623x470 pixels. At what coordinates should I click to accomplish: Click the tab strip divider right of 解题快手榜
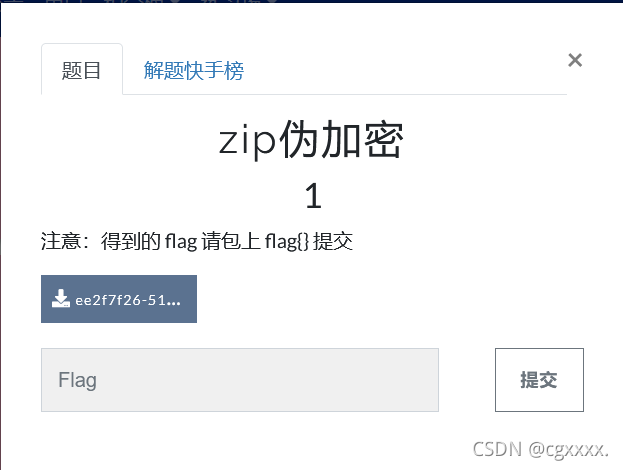[x=405, y=94]
